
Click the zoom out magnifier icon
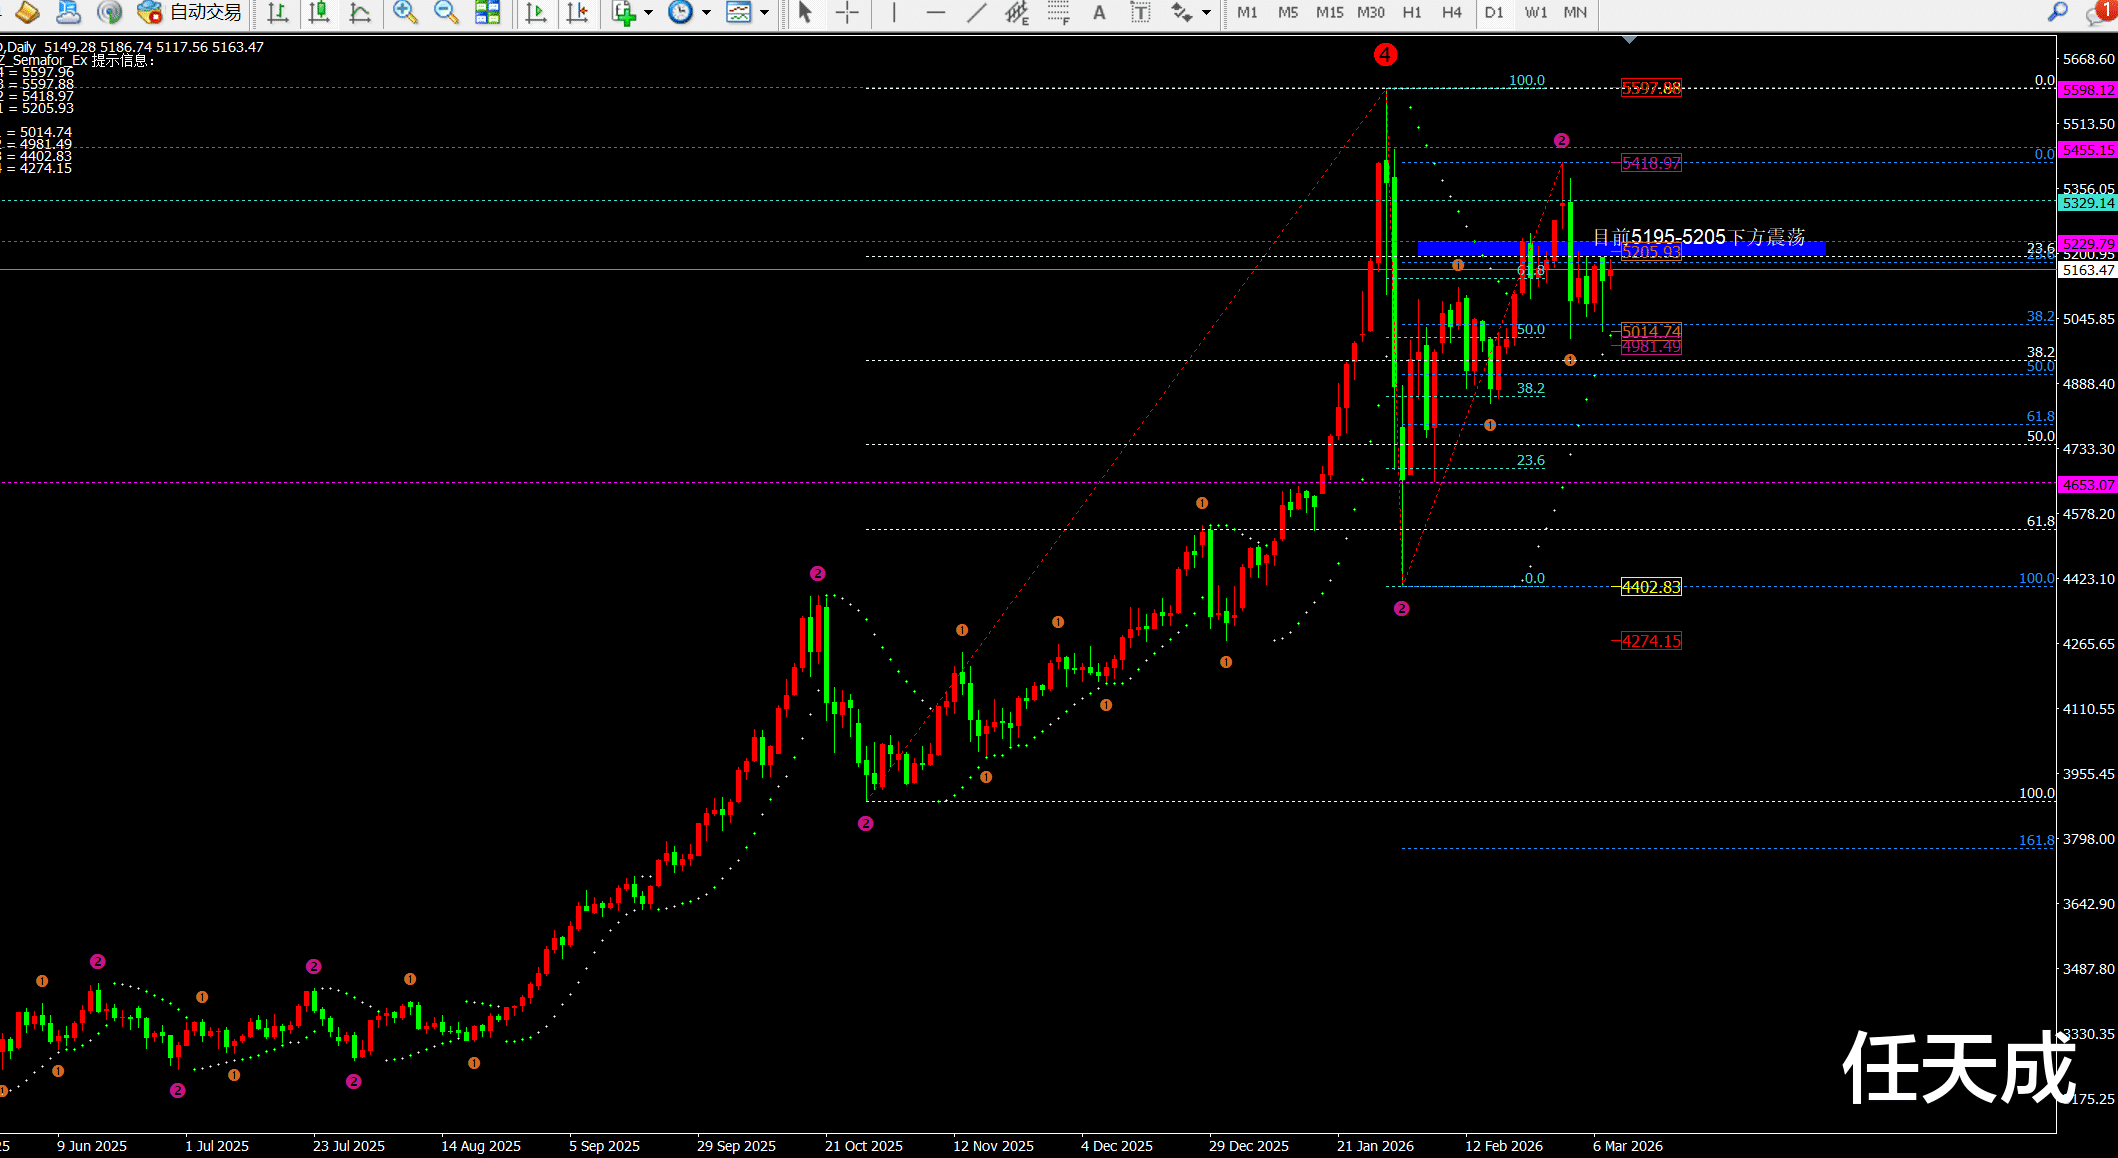446,12
